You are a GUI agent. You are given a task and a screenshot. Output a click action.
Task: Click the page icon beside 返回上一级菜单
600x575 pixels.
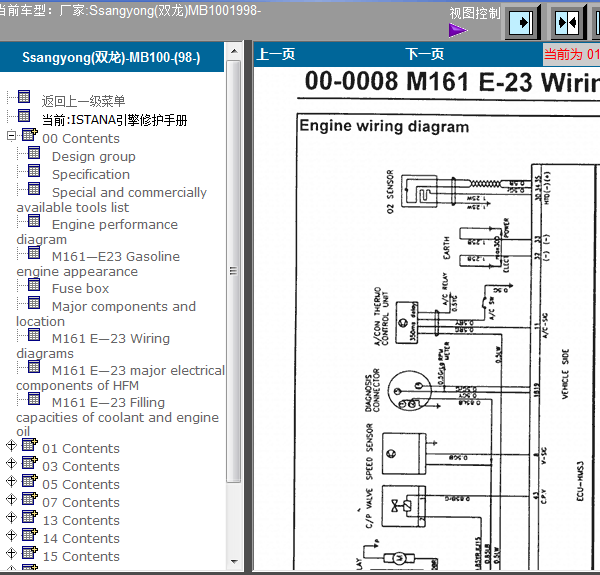tap(24, 97)
